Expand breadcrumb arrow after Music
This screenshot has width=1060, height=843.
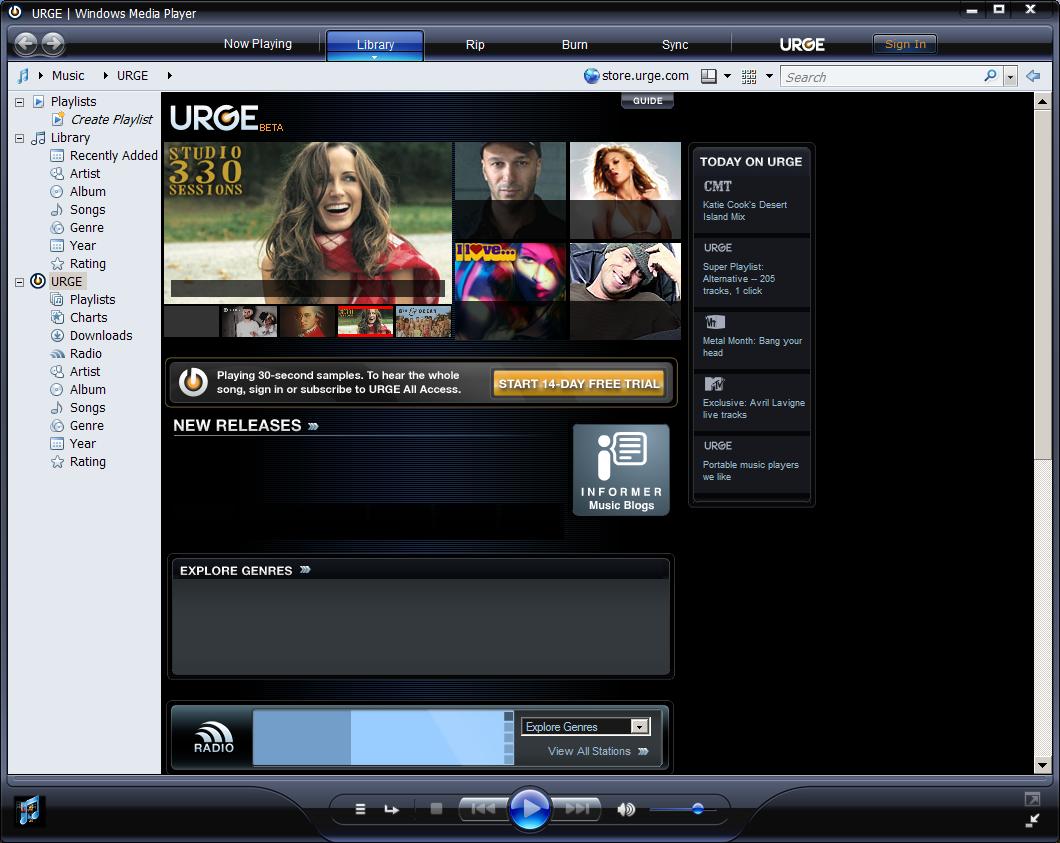[x=105, y=76]
